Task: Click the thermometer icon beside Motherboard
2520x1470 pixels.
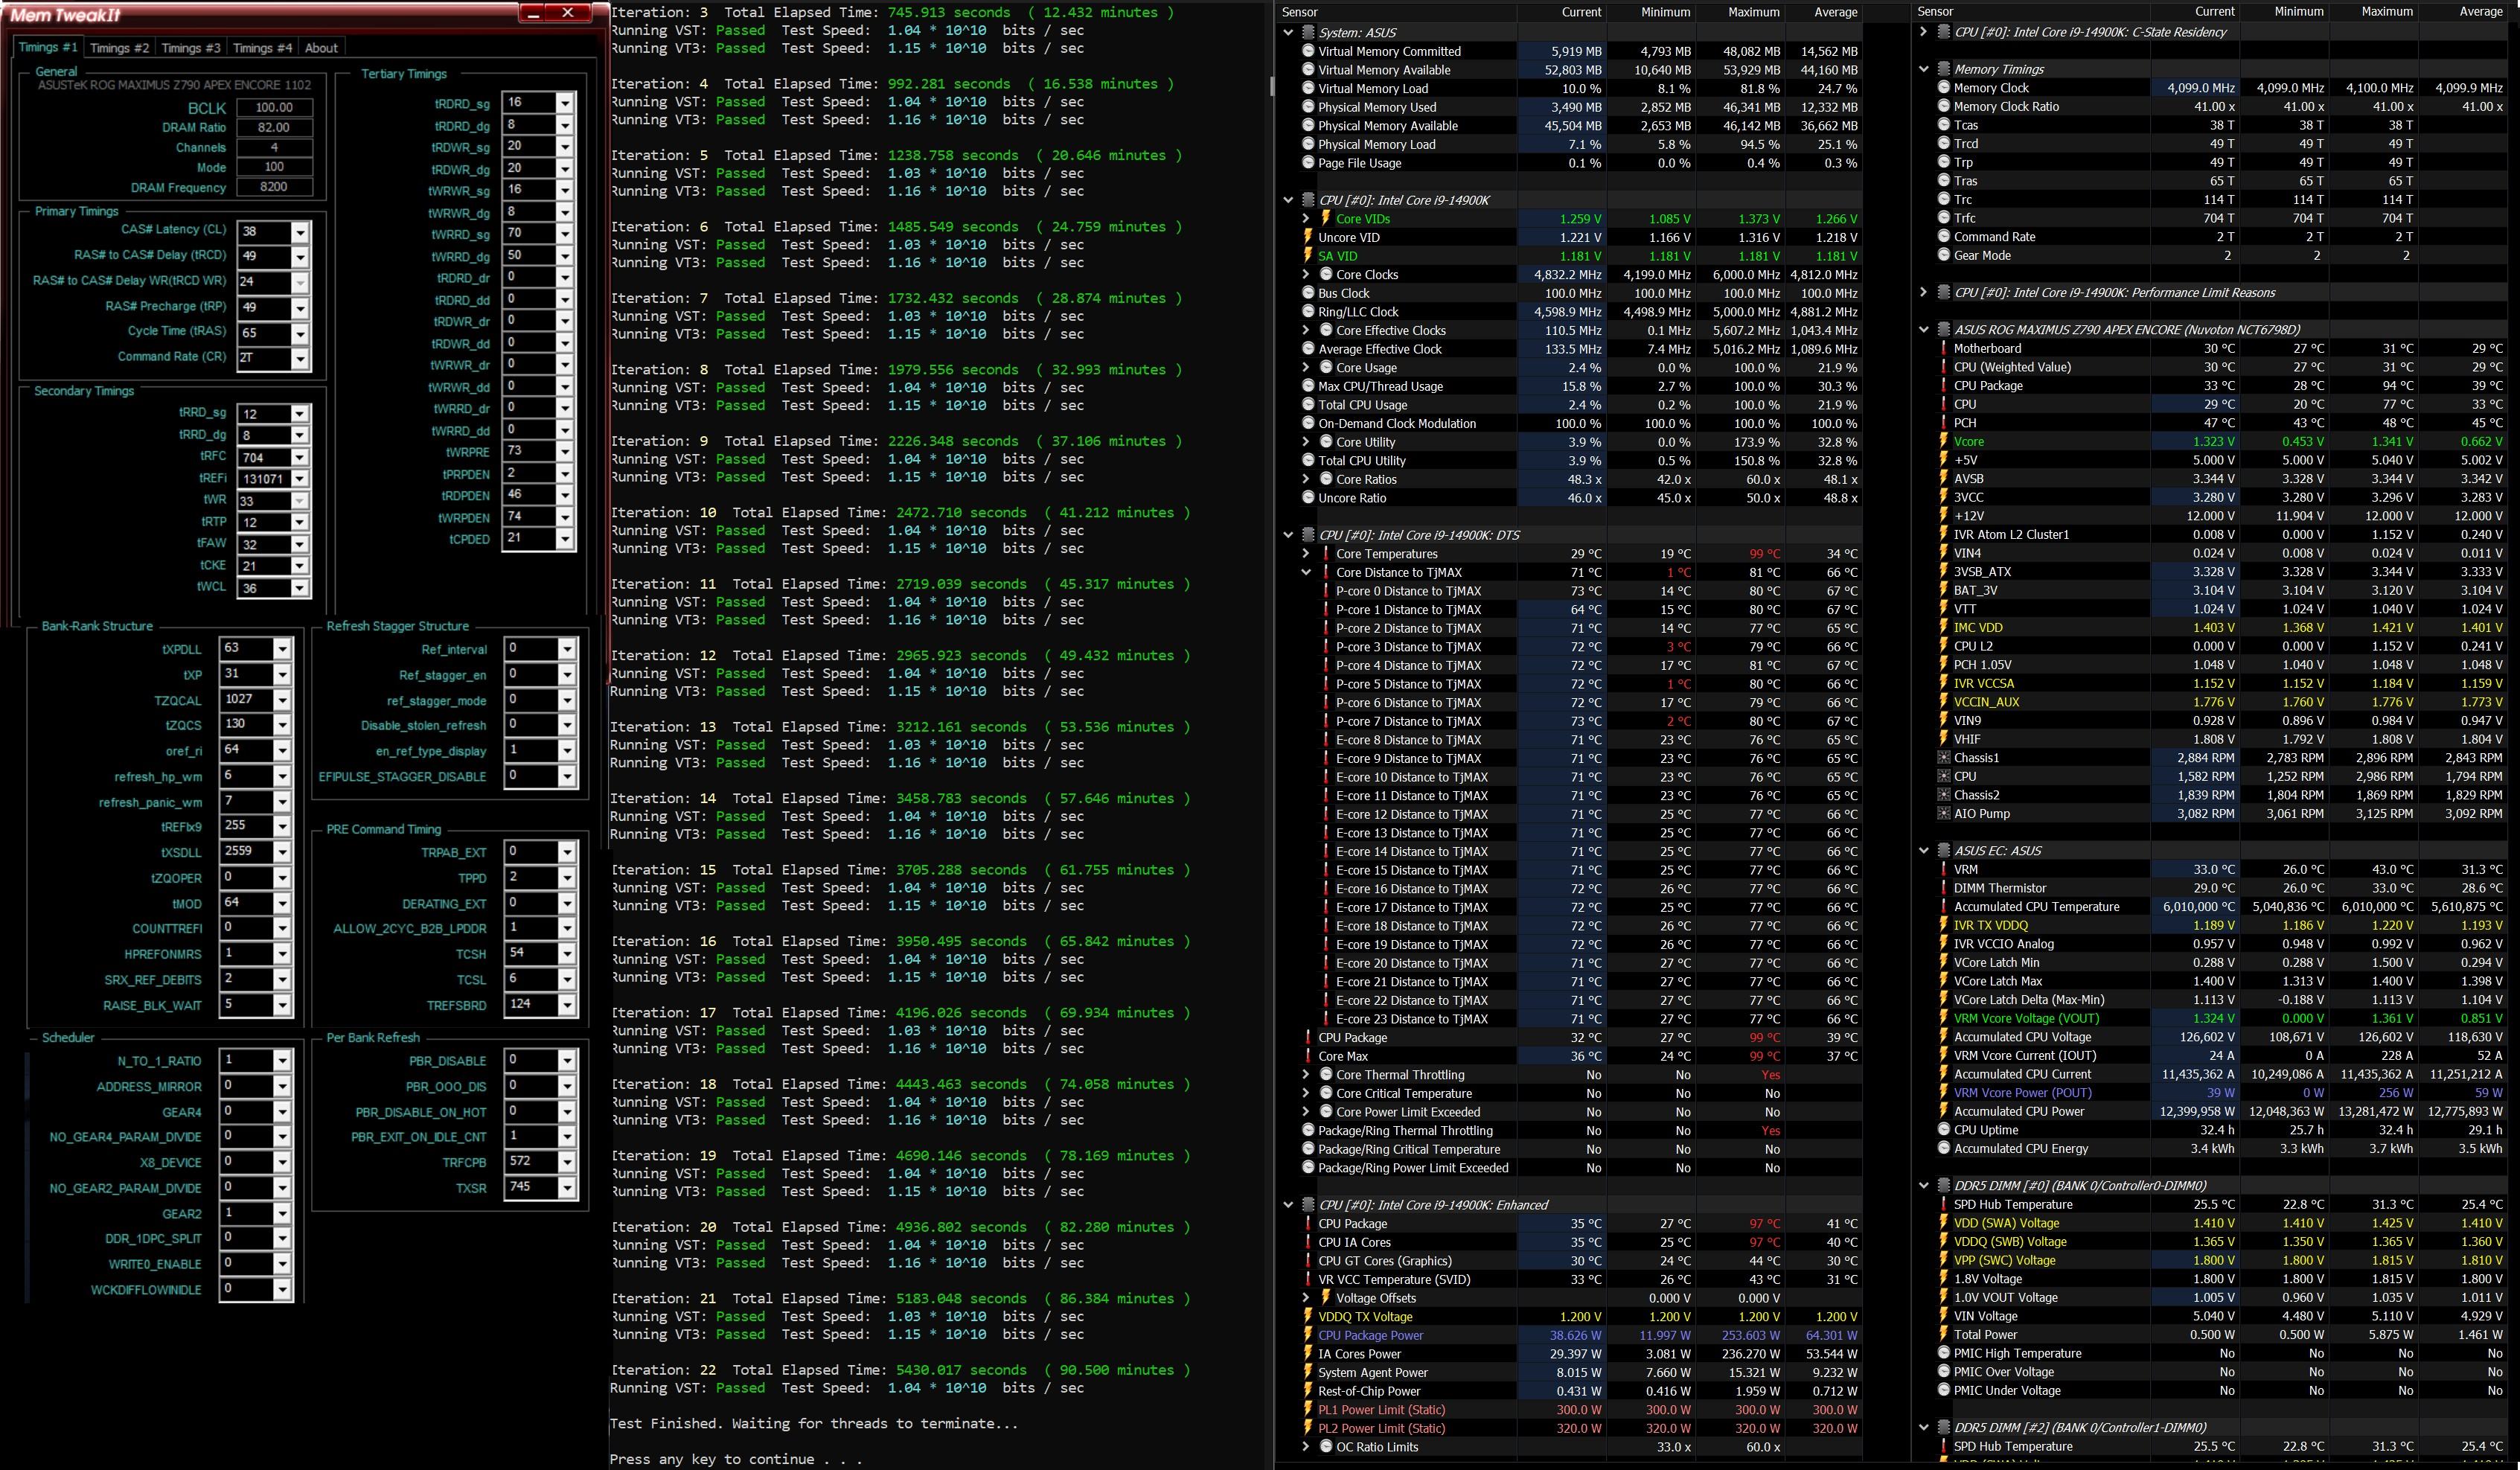Action: (1943, 348)
